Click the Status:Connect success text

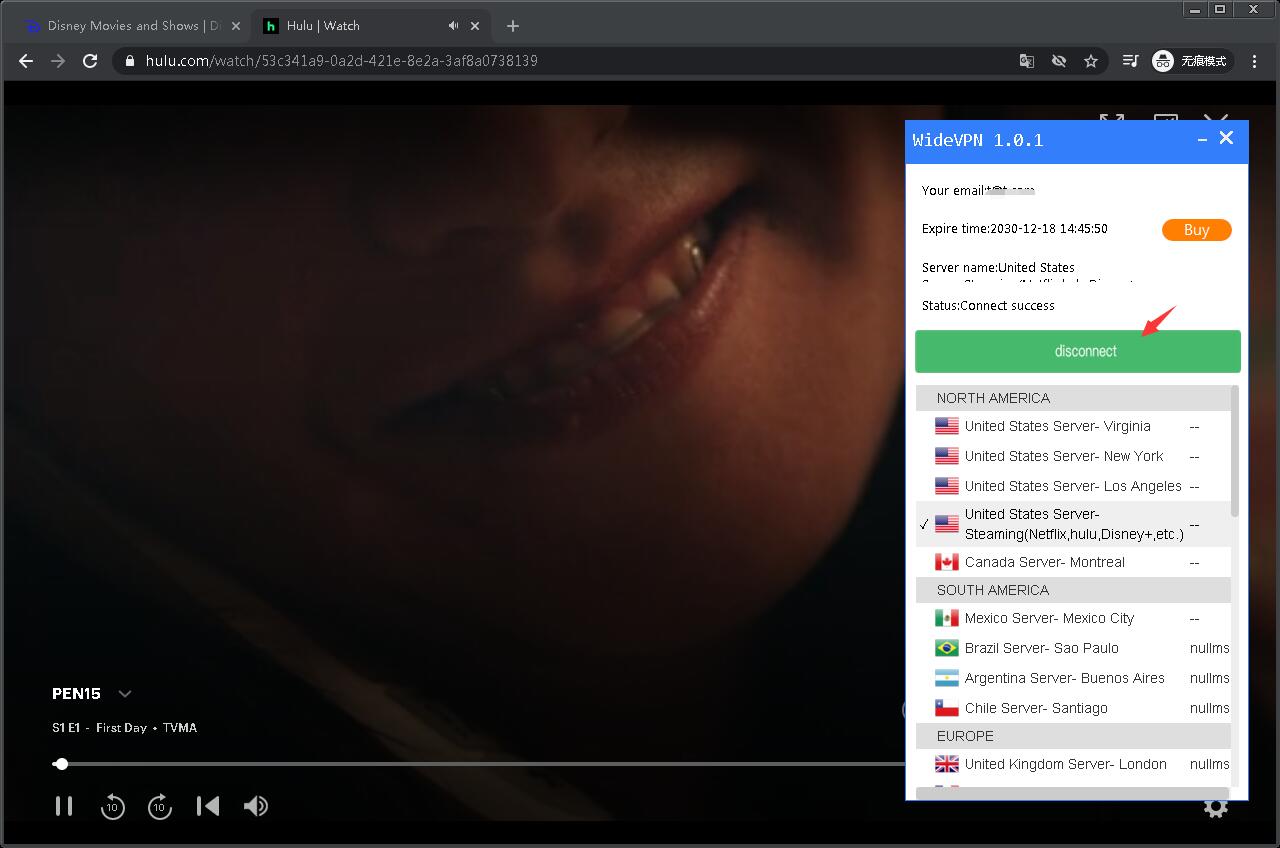988,306
